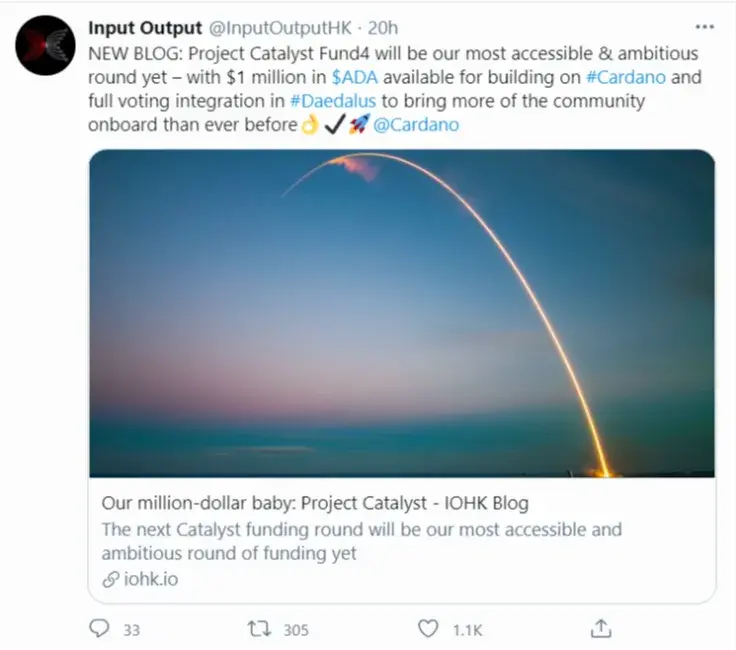This screenshot has width=736, height=650.
Task: Click the reply speech bubble icon
Action: [x=100, y=629]
